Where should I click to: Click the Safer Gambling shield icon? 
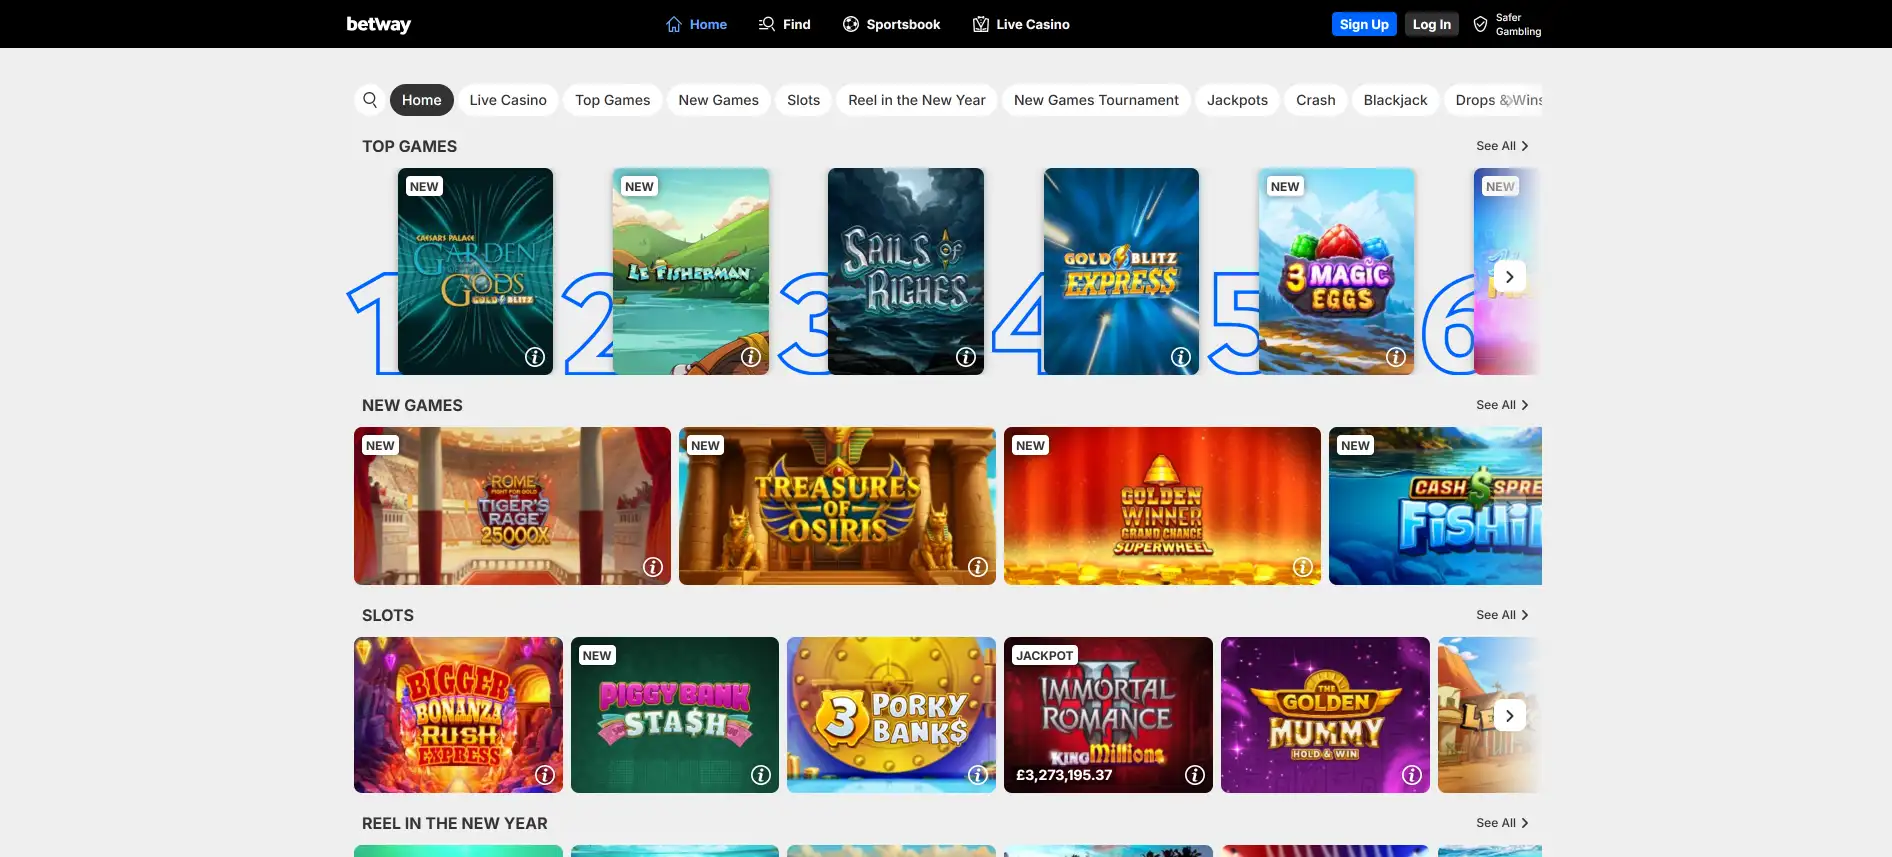point(1480,24)
